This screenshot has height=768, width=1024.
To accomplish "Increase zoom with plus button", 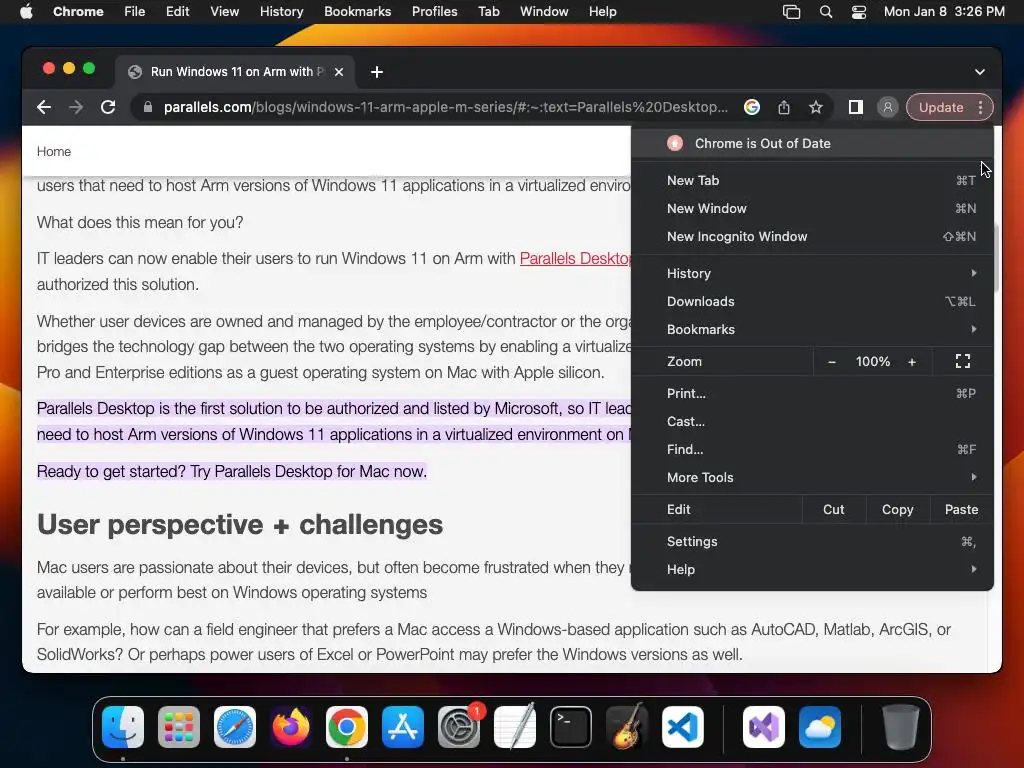I will [x=912, y=361].
